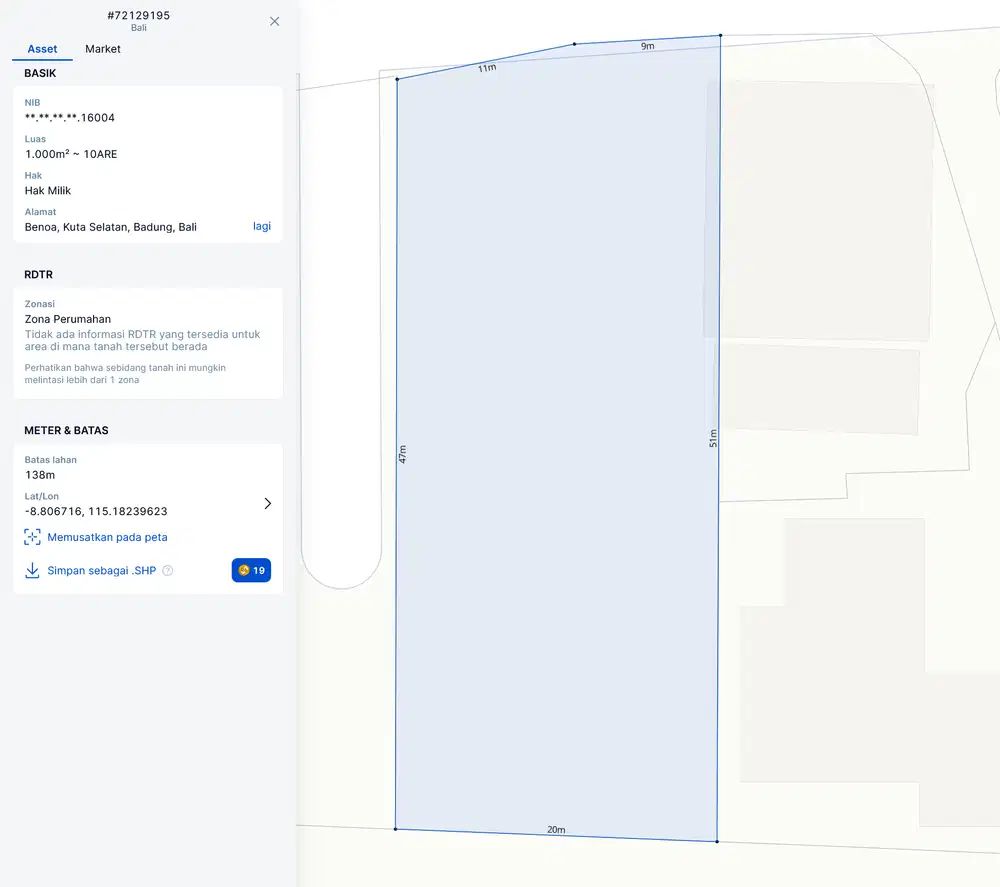Select the Asset tab
This screenshot has width=1000, height=887.
(x=42, y=49)
